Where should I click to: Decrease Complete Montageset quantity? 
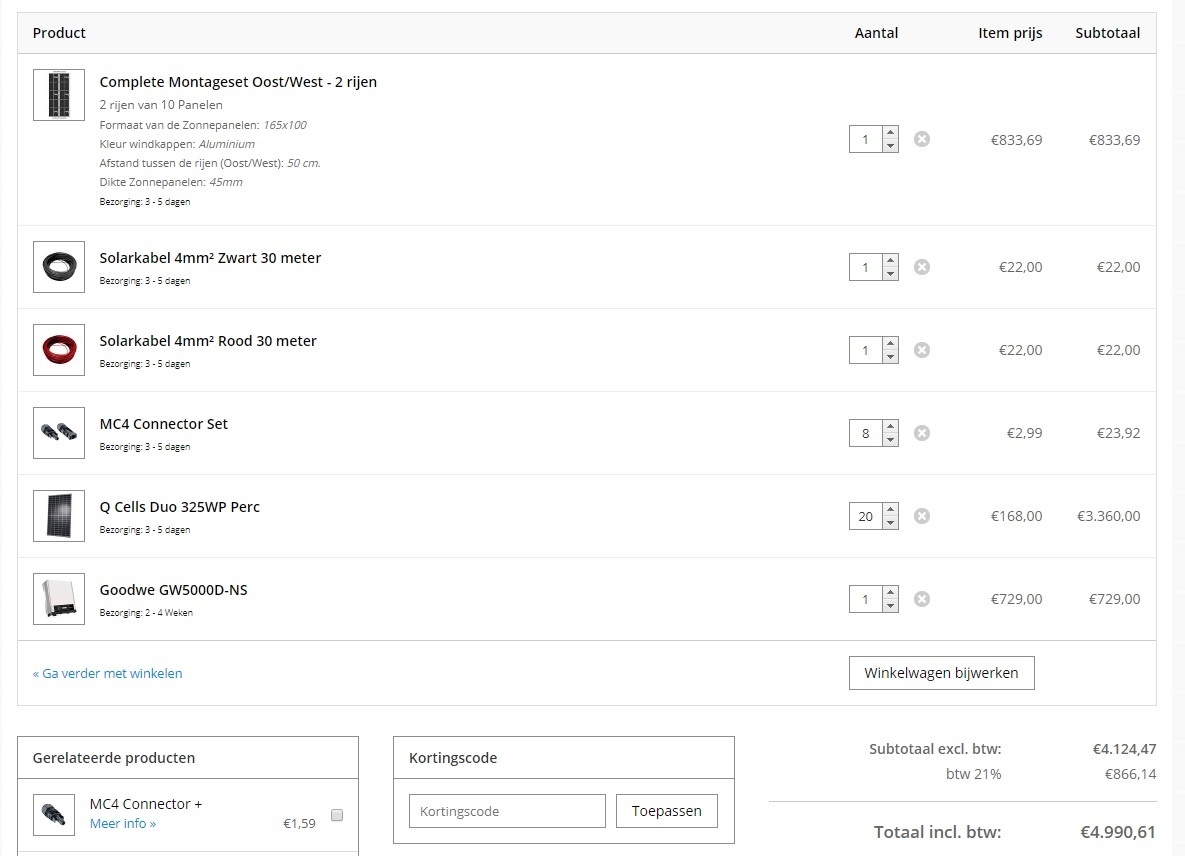click(x=891, y=146)
